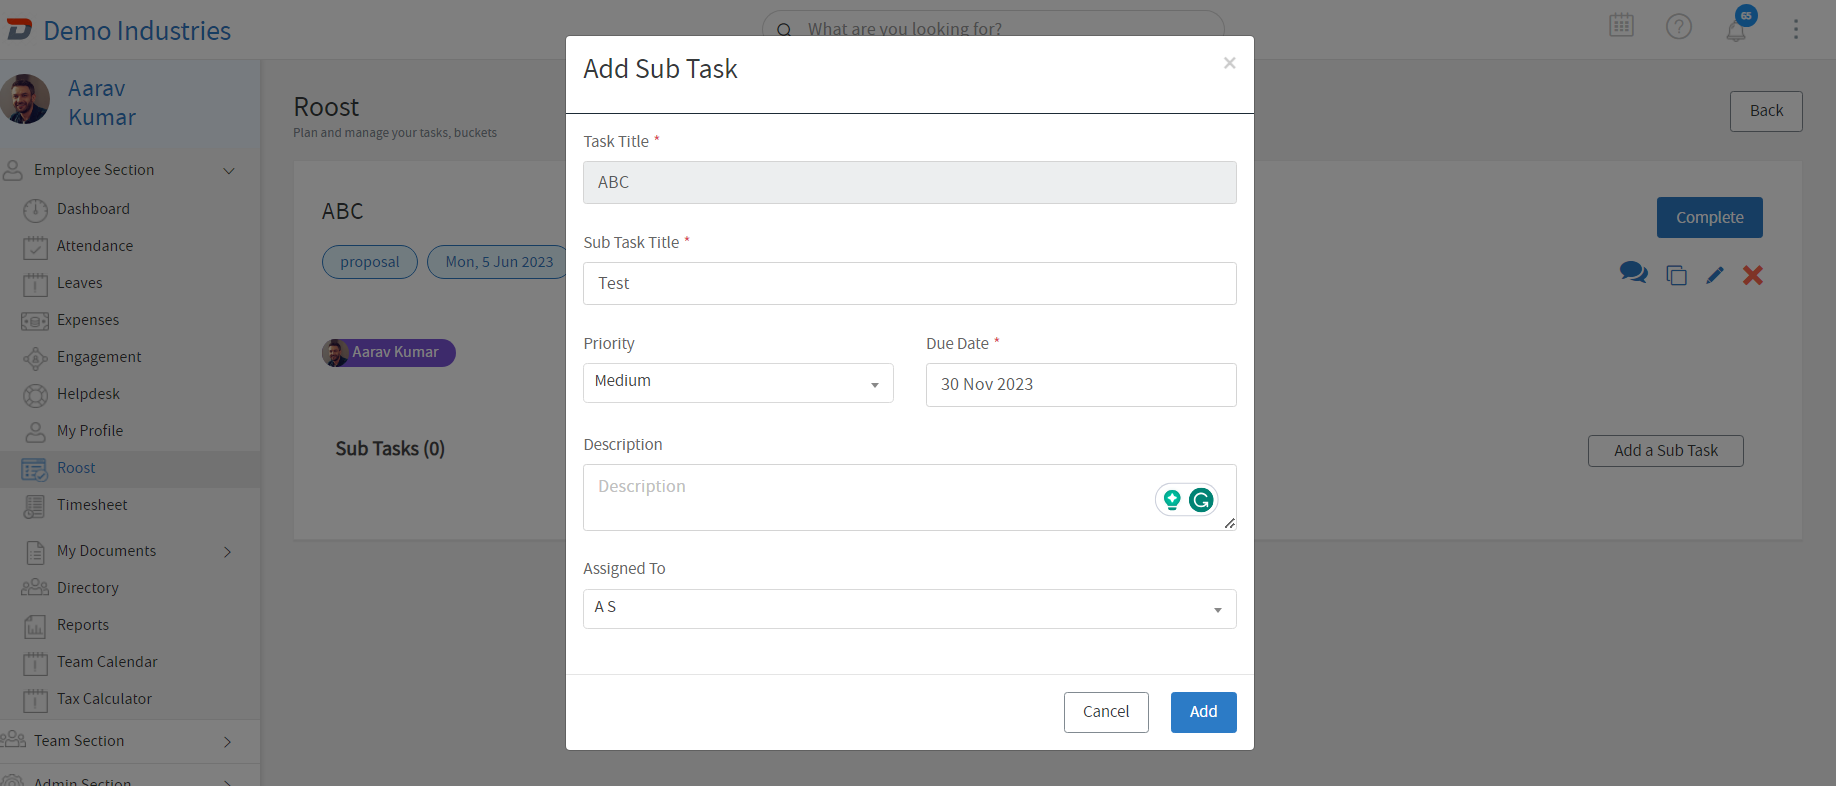Click the help question mark icon
Screen dimensions: 1836x786
click(x=1678, y=27)
